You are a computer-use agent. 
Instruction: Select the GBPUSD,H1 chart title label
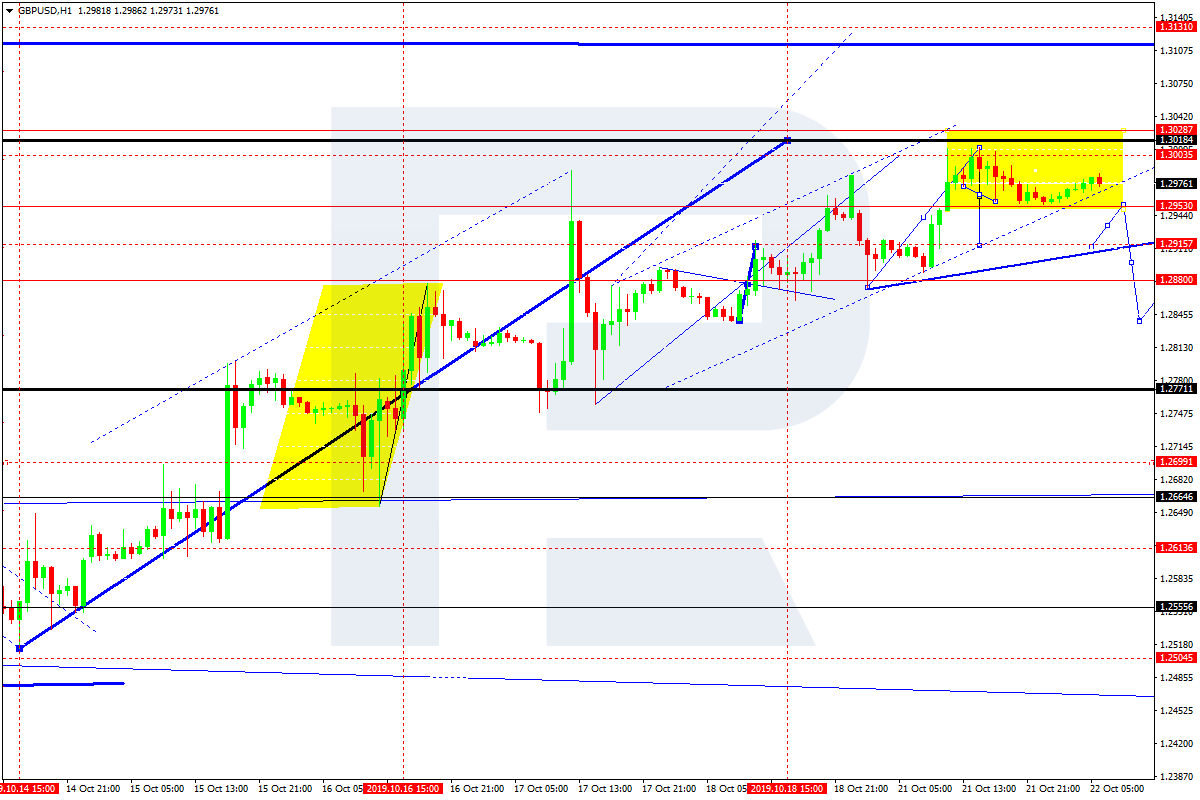point(45,7)
